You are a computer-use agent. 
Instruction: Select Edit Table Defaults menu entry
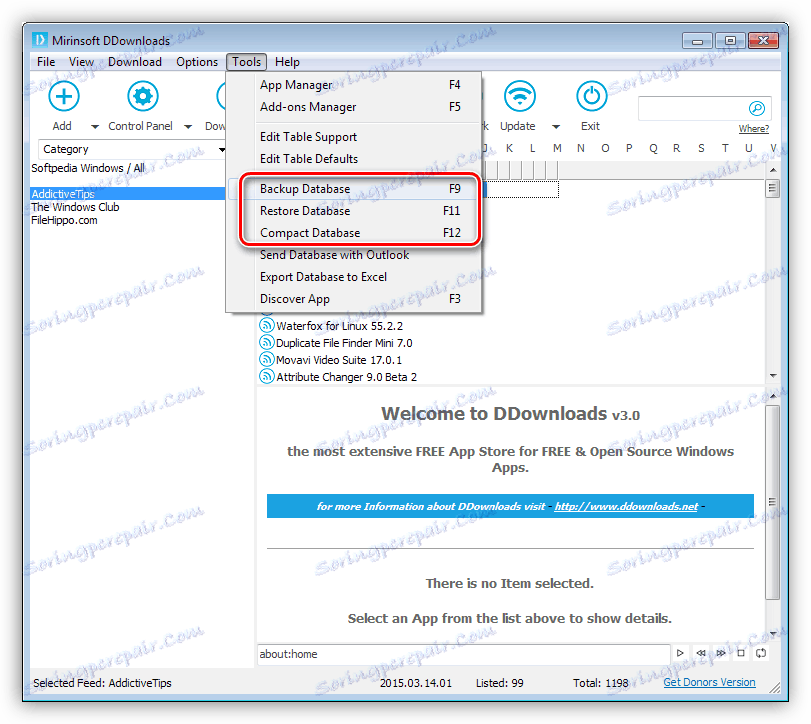354,159
